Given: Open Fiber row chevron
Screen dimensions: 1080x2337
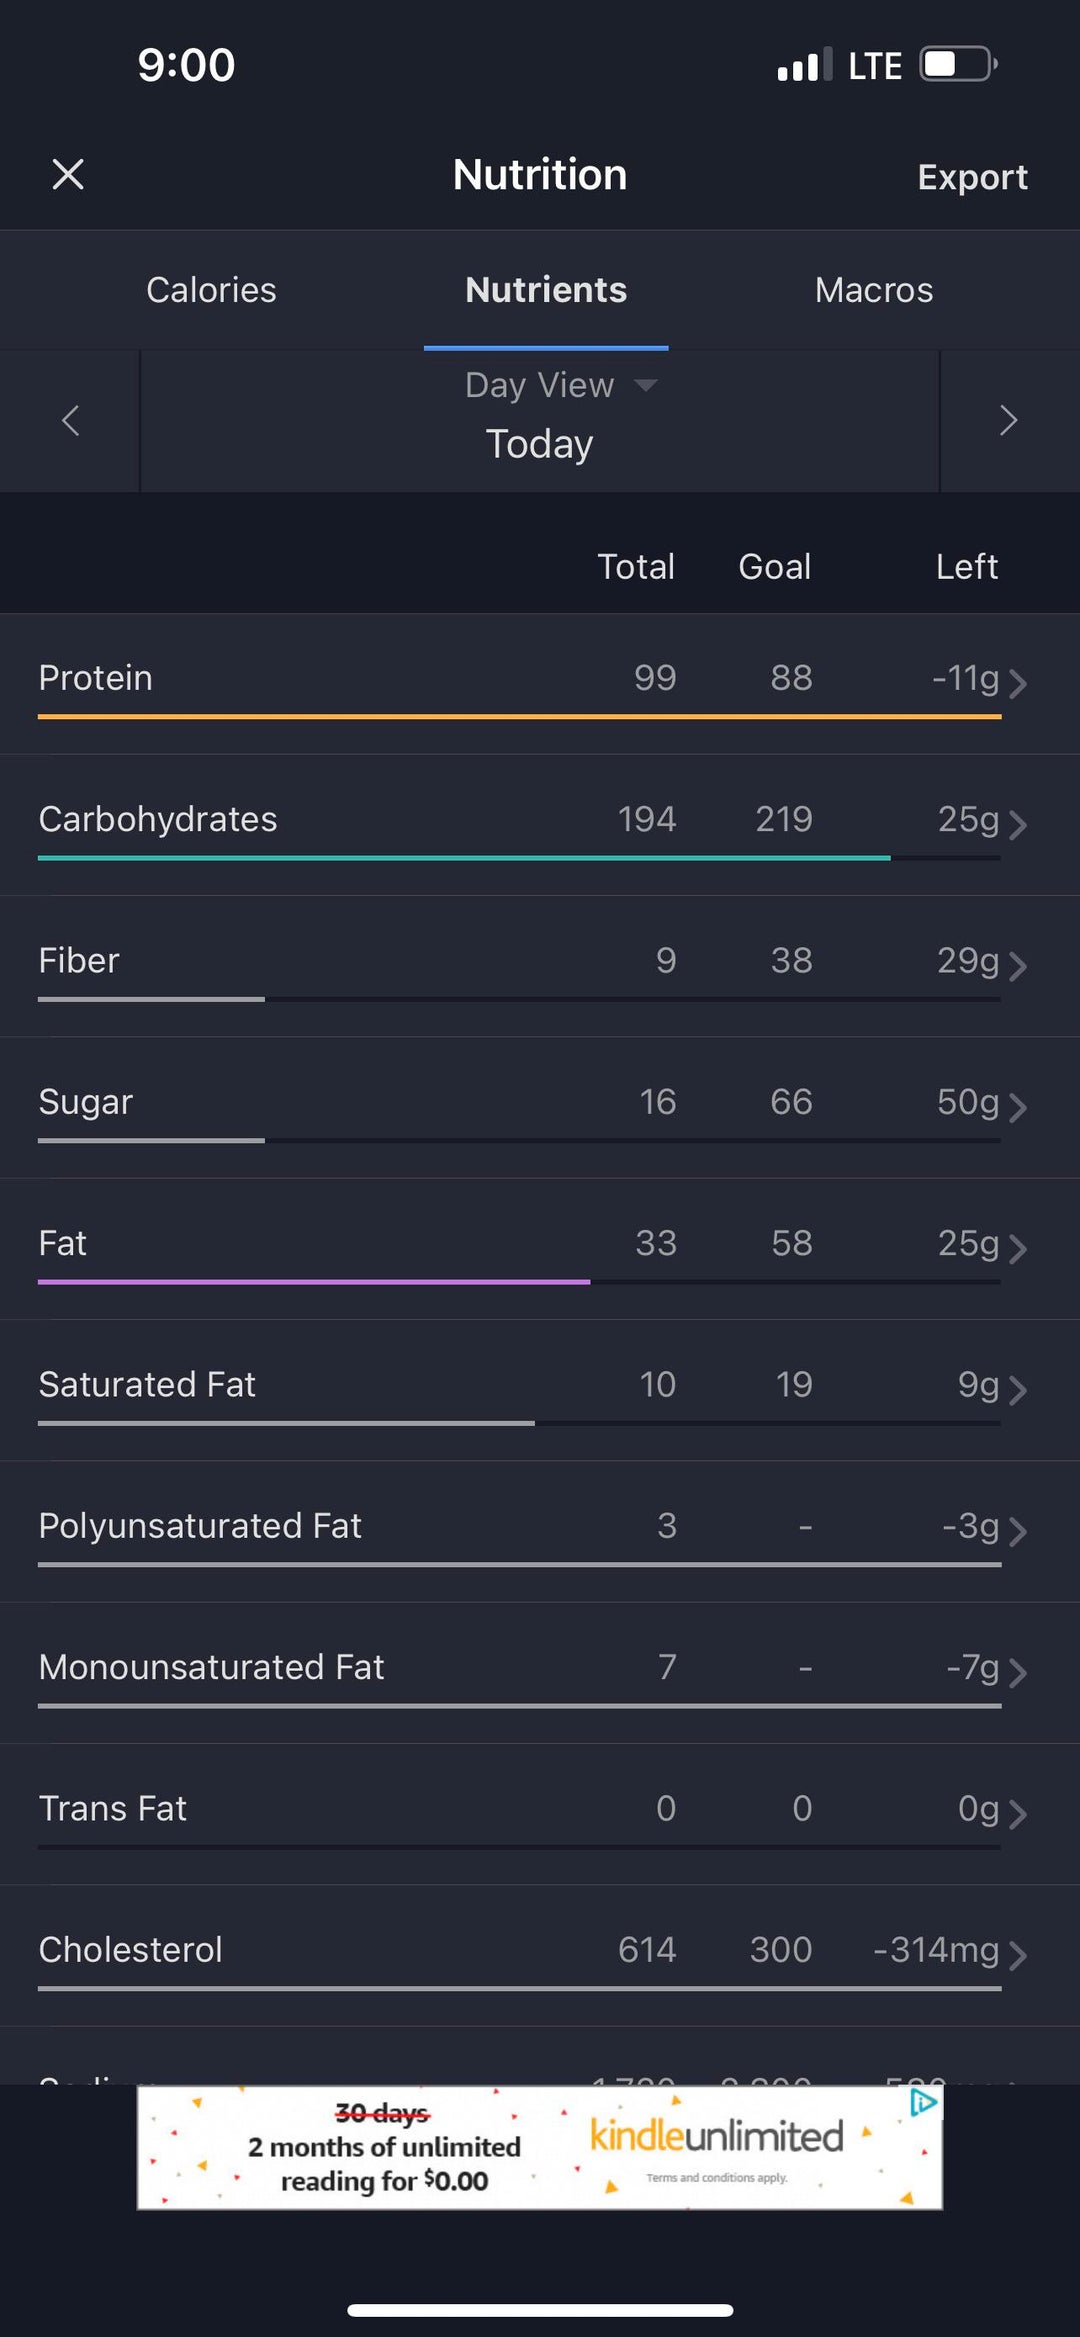Looking at the screenshot, I should click(1017, 966).
